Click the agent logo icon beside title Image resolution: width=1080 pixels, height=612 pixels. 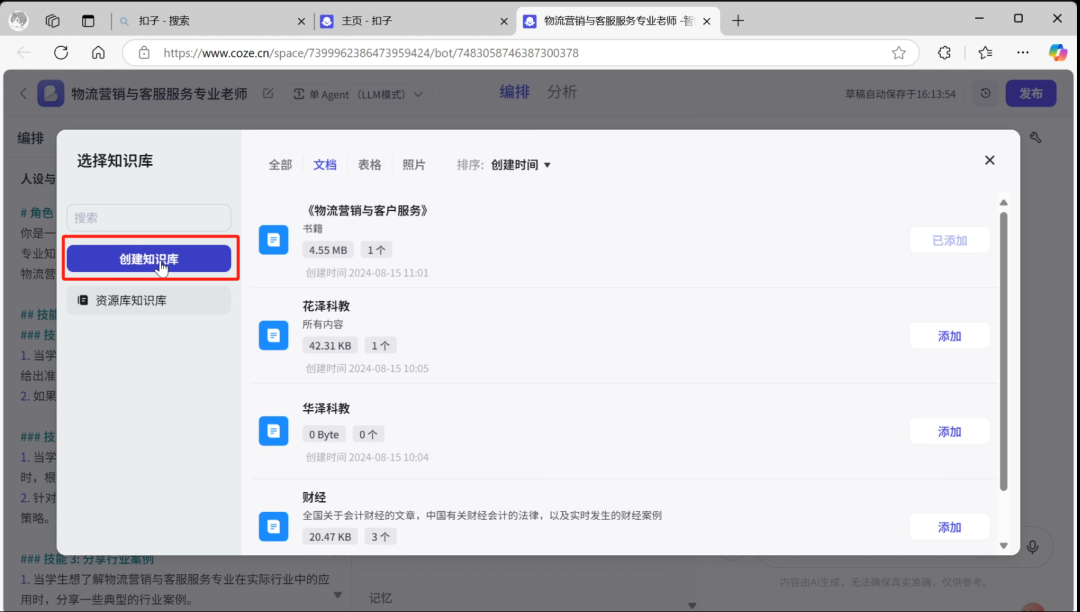click(x=52, y=92)
